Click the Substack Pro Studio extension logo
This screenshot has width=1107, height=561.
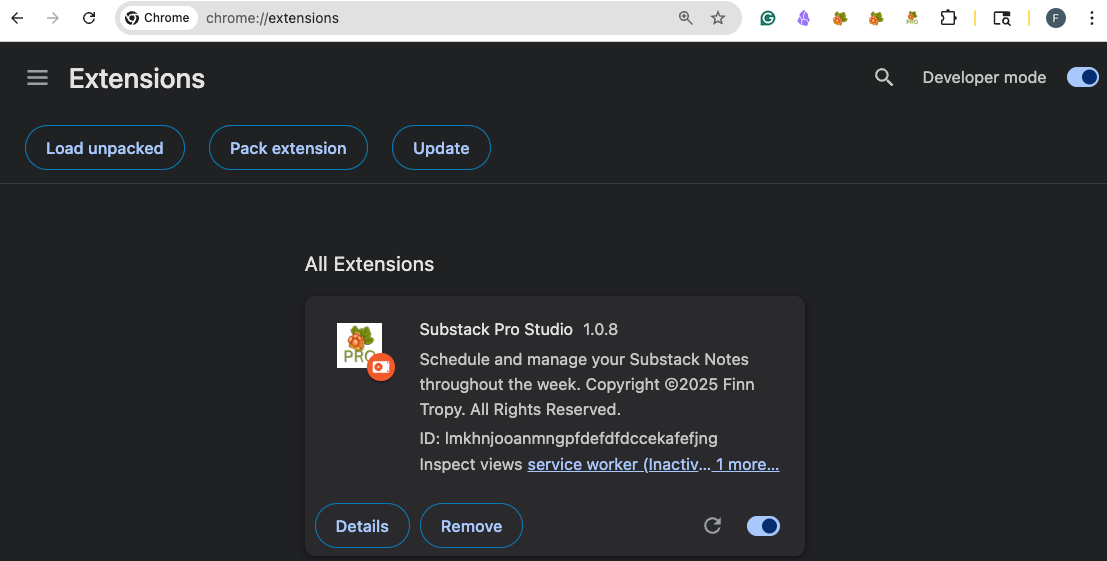pos(359,345)
